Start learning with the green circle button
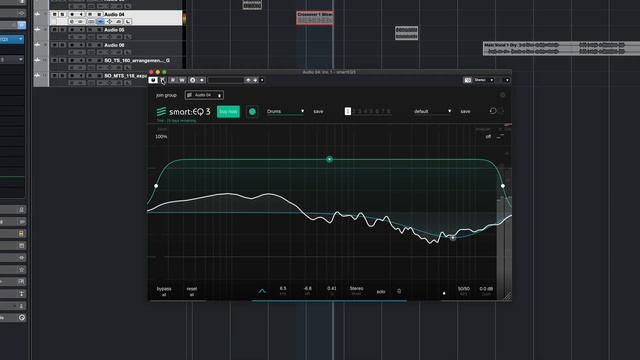The height and width of the screenshot is (360, 640). (x=252, y=111)
